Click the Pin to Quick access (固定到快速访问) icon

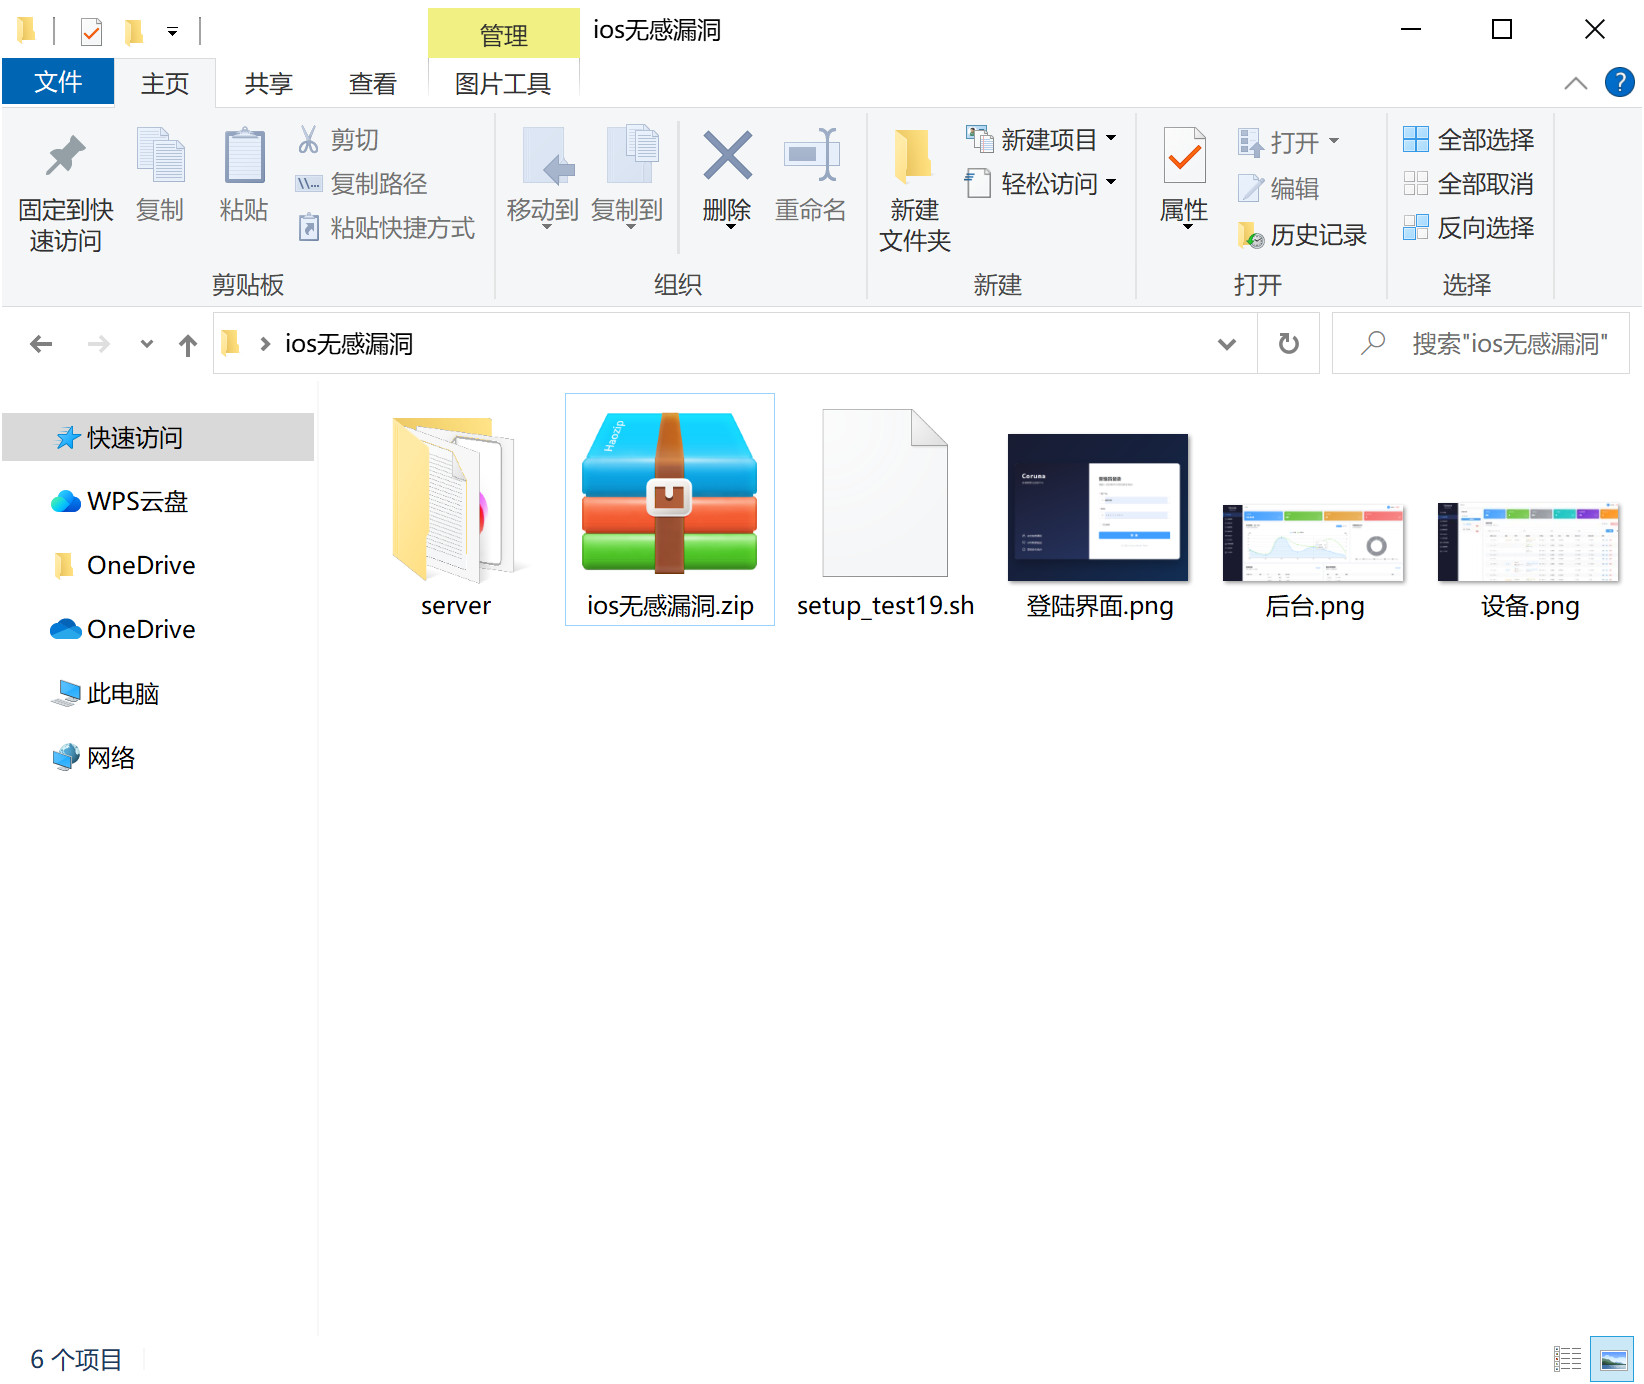tap(66, 156)
